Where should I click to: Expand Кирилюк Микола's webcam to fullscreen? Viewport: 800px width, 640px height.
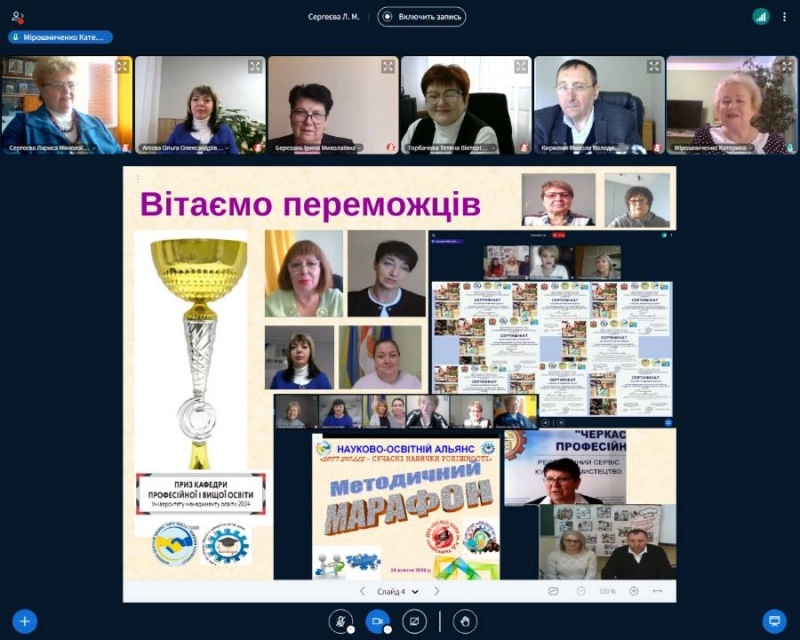(654, 66)
